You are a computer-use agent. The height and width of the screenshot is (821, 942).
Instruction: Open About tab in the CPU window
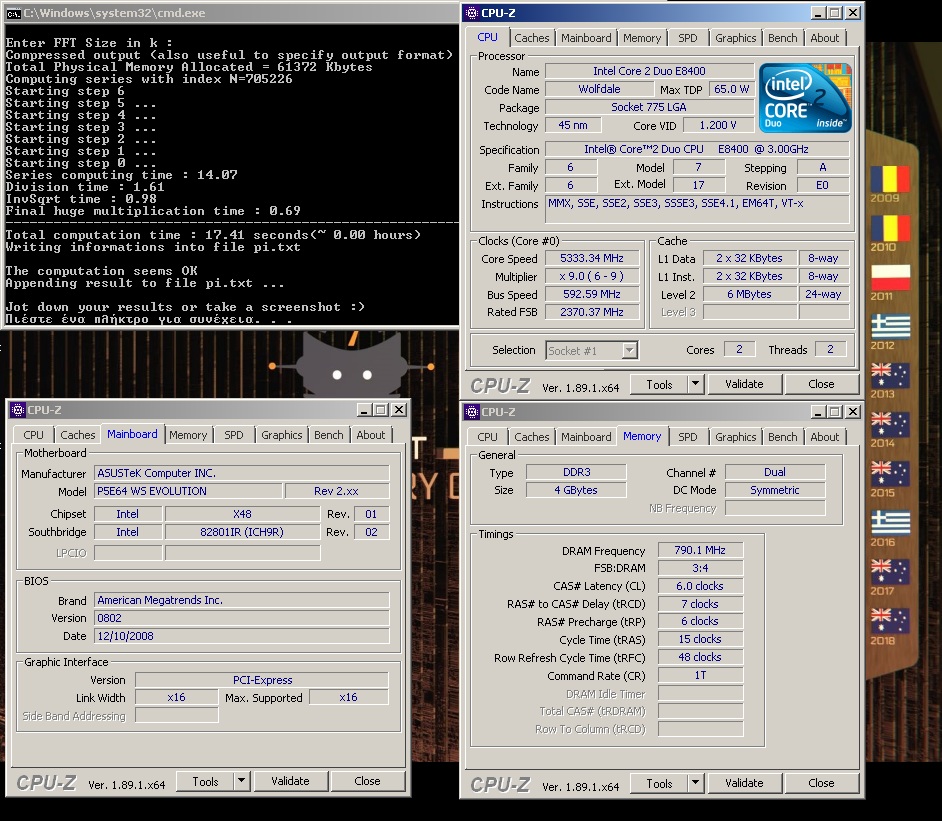pyautogui.click(x=825, y=38)
